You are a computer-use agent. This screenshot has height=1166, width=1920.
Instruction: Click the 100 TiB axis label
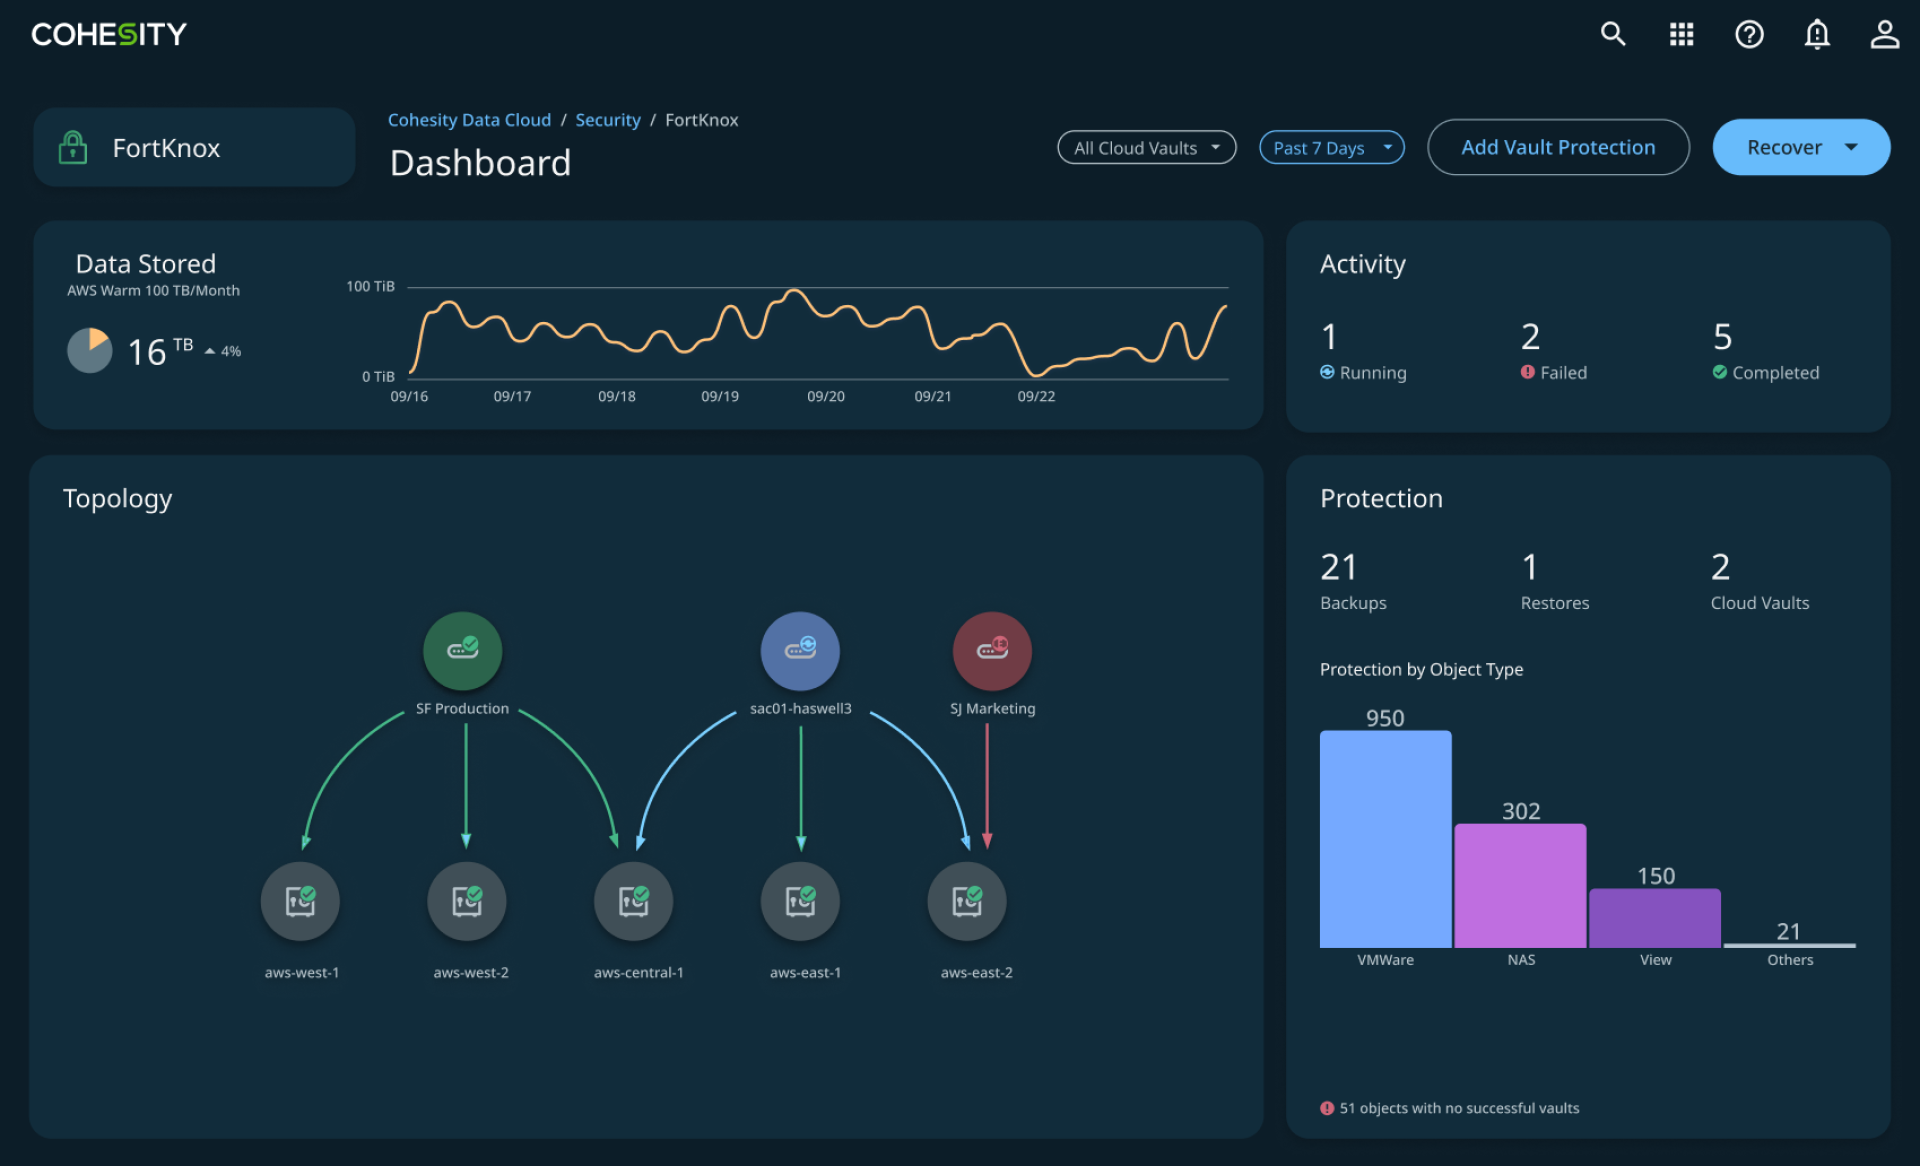pyautogui.click(x=370, y=286)
